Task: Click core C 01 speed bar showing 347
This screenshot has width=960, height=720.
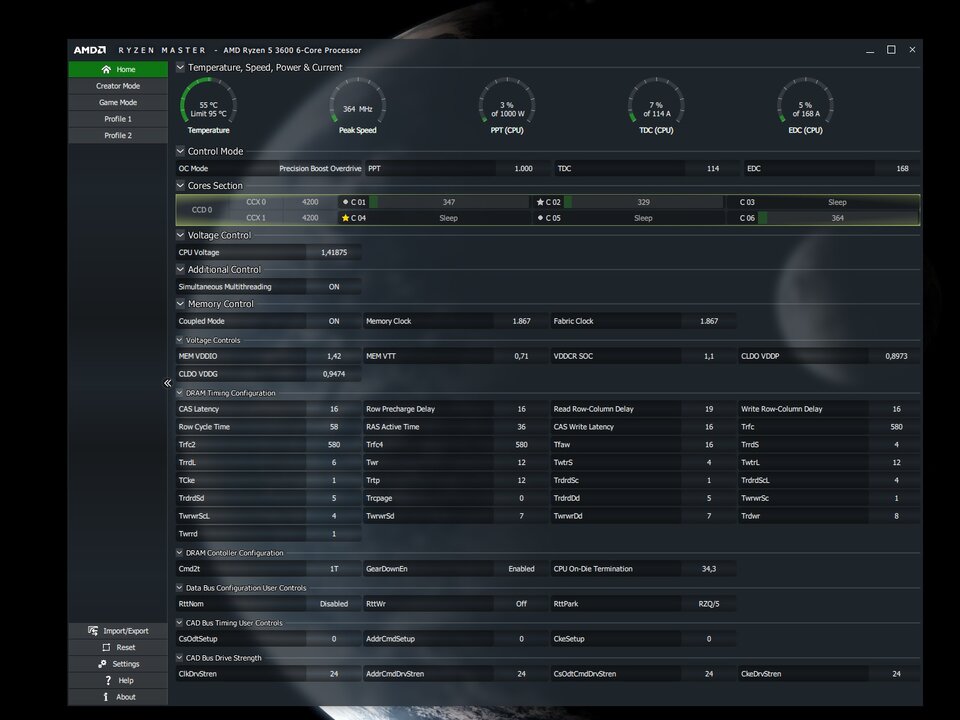Action: pos(449,202)
